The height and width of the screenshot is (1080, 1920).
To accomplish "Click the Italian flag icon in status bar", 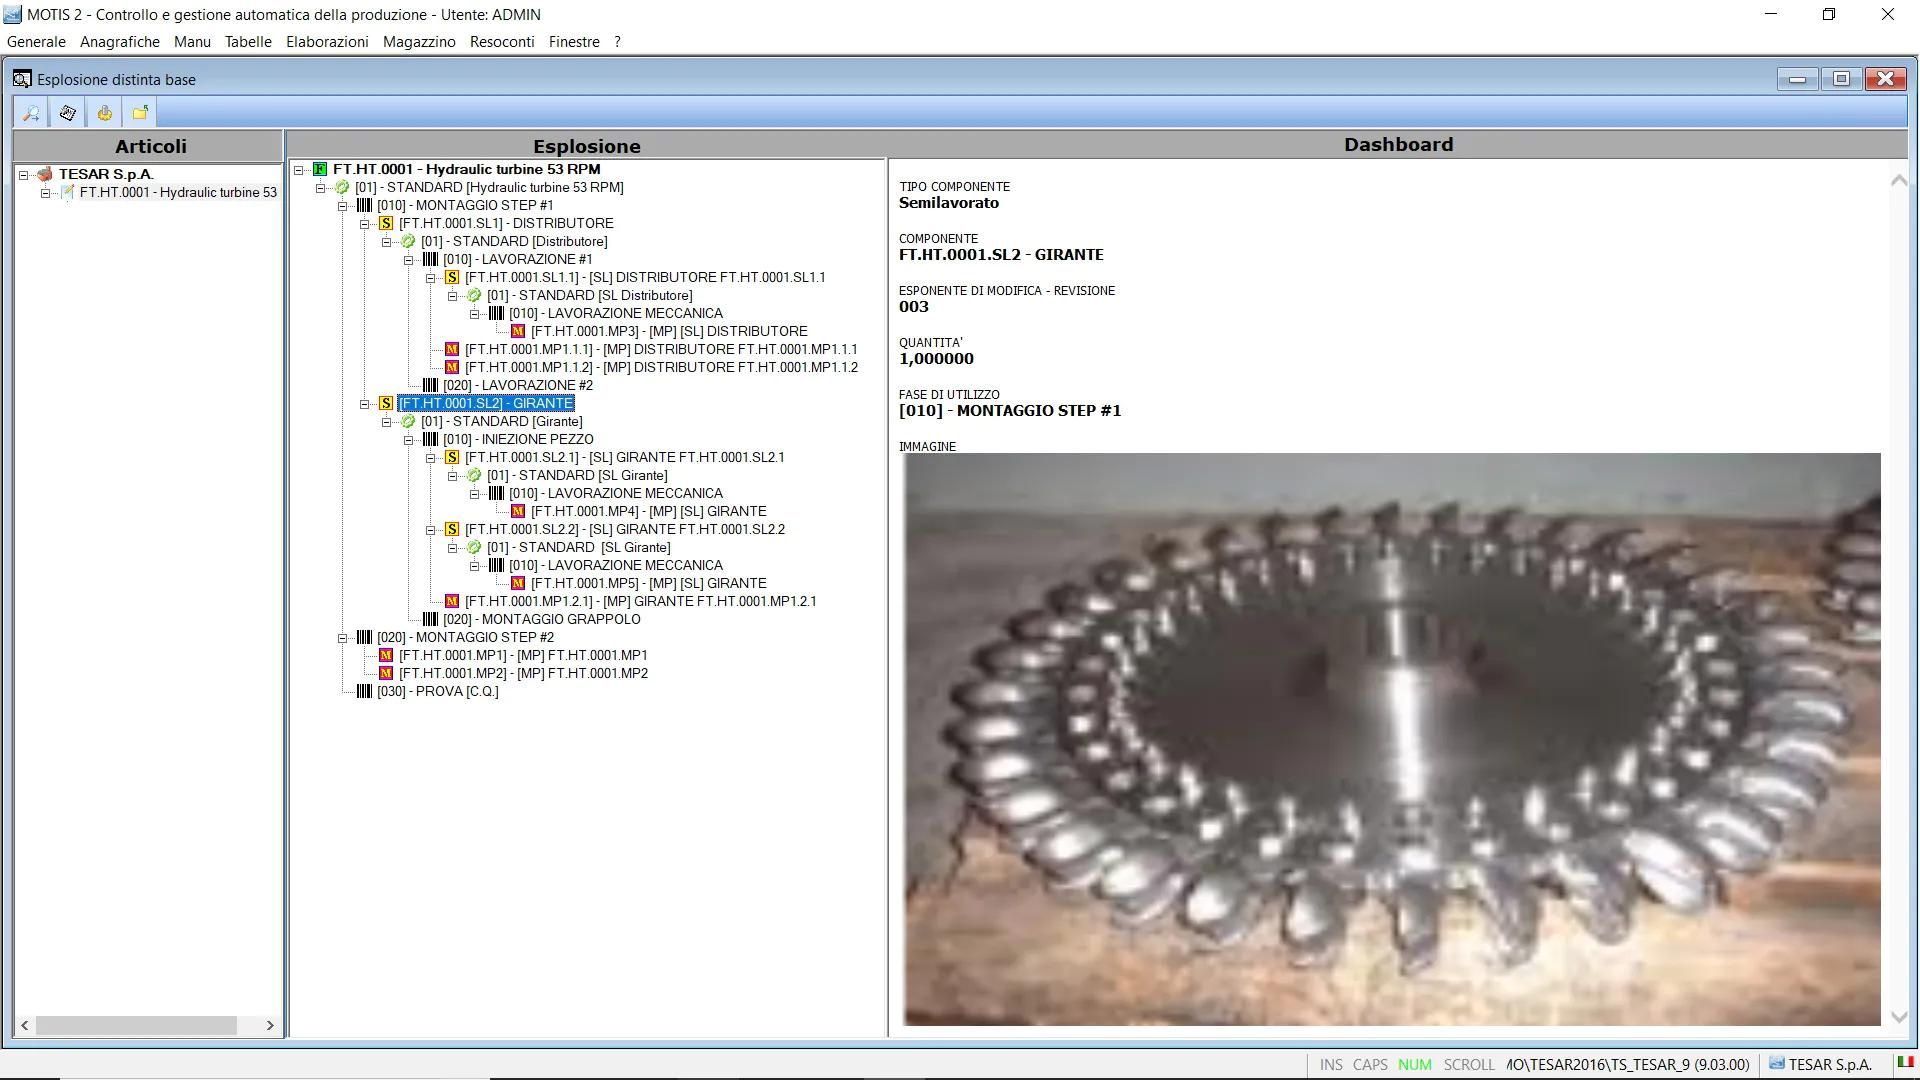I will point(1905,1063).
